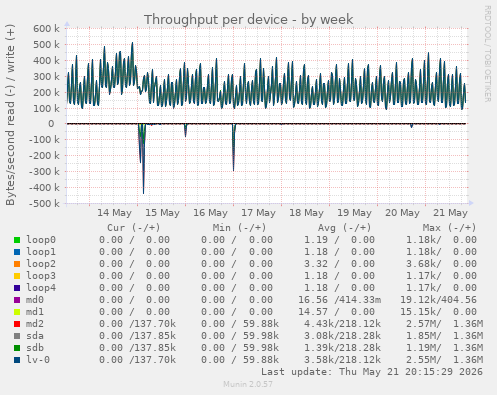Click the '16 May' x-axis label
Viewport: 497px width, 395px height.
point(210,213)
